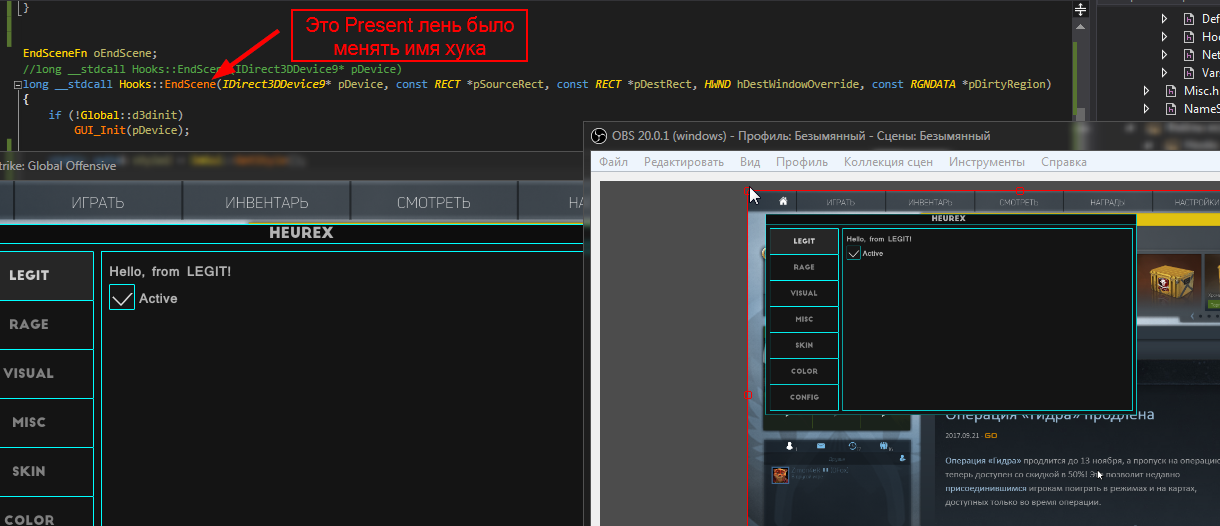
Task: Open the Вид menu in OBS
Action: (x=750, y=162)
